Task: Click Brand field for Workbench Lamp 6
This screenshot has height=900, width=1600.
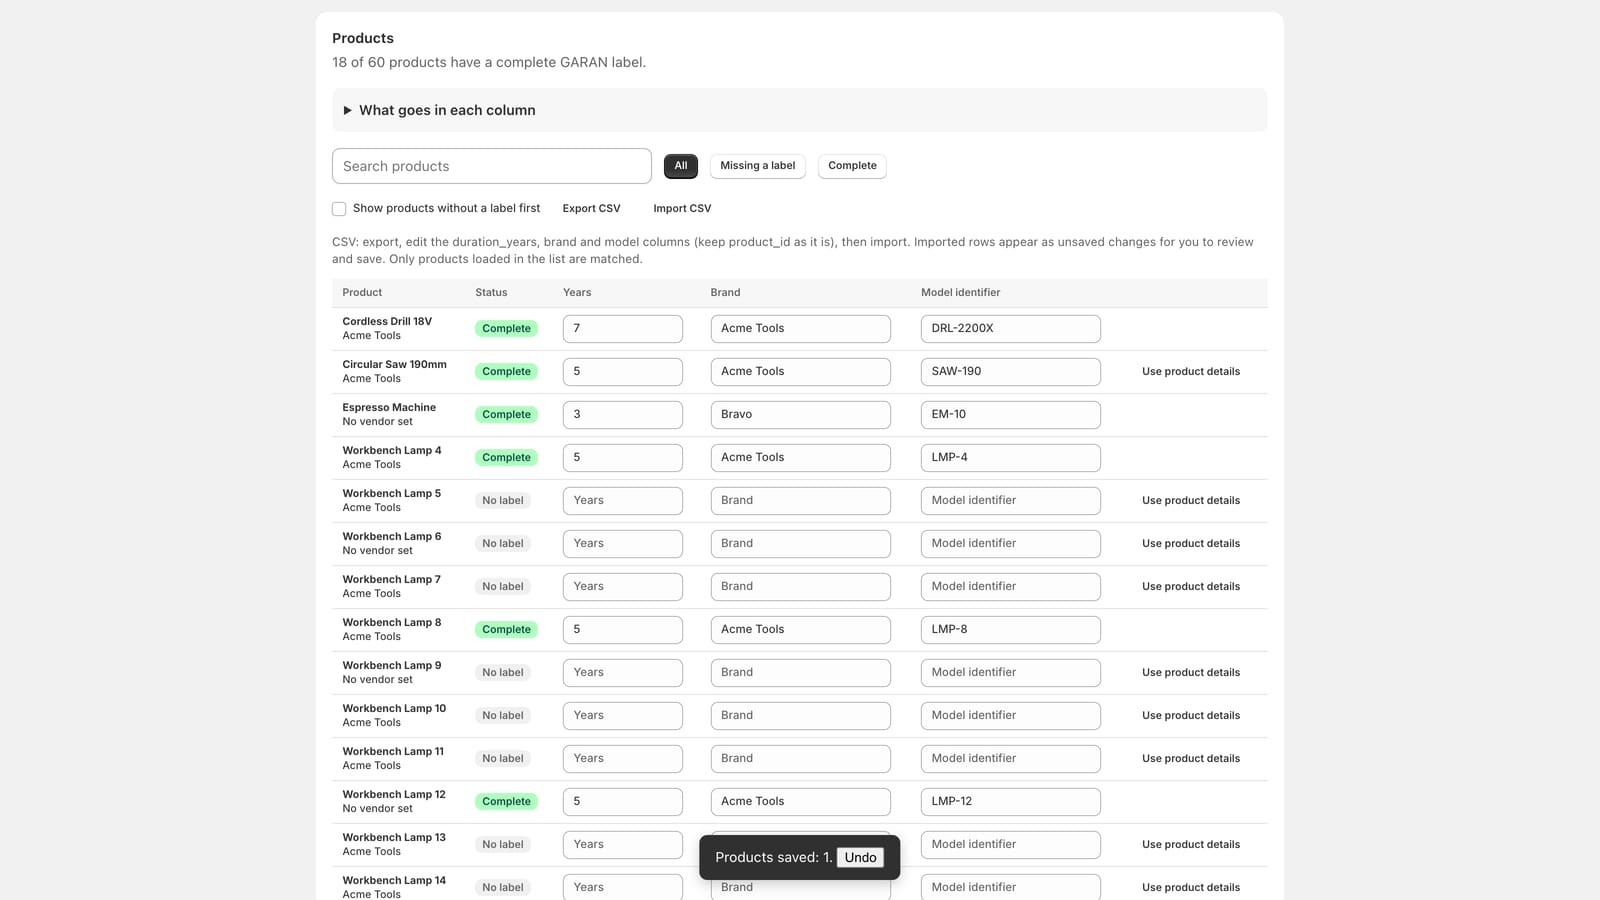Action: pyautogui.click(x=800, y=544)
